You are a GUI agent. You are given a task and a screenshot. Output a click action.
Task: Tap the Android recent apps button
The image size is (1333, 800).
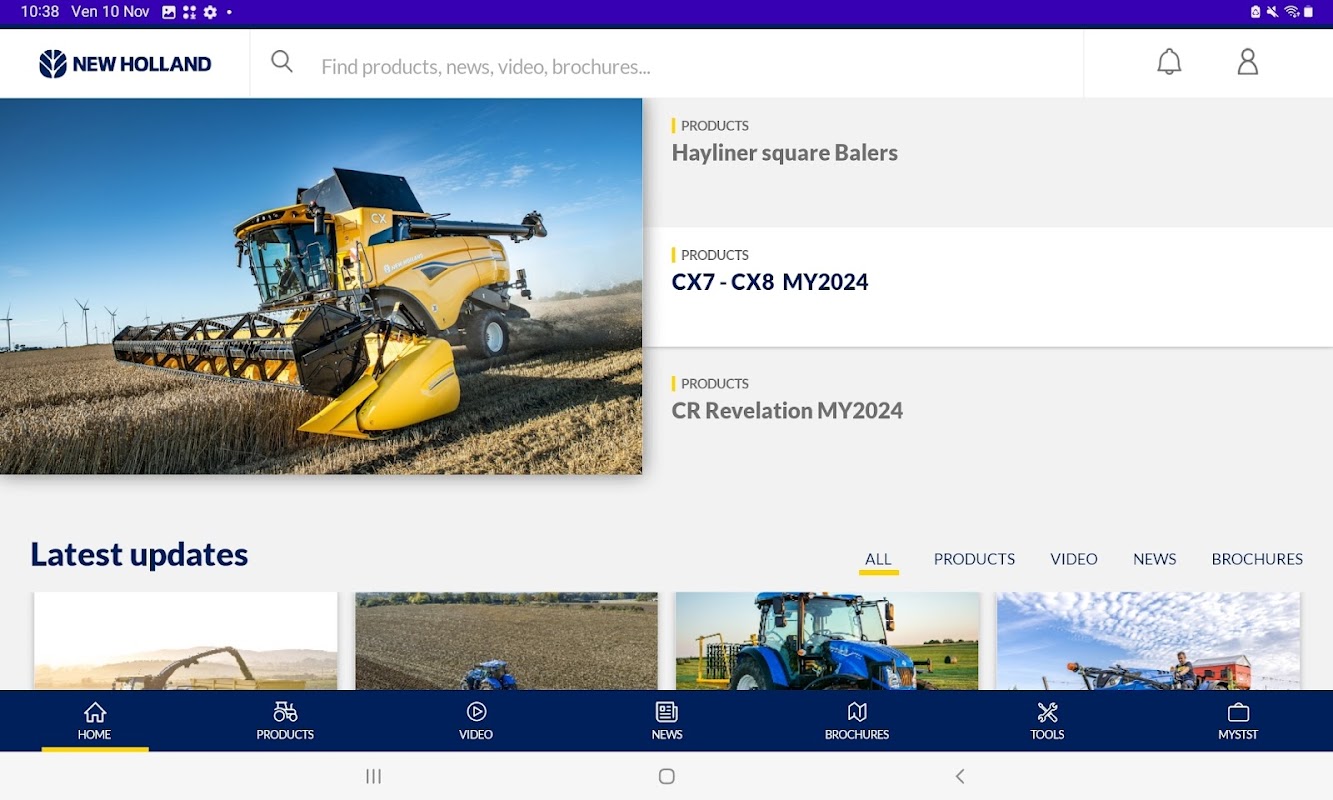coord(374,776)
